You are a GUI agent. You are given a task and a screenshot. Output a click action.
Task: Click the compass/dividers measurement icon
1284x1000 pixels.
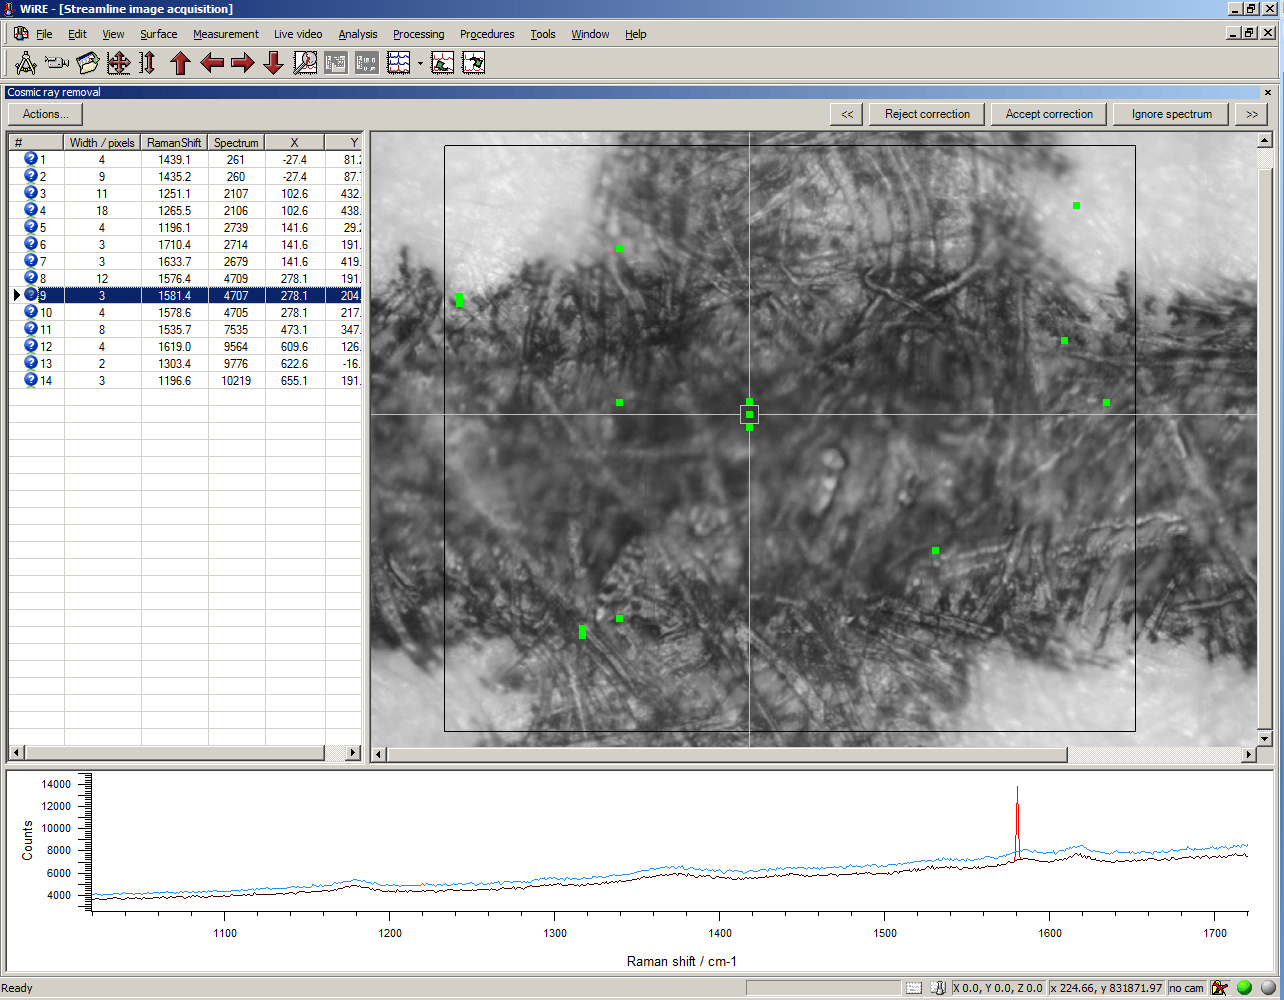(26, 63)
